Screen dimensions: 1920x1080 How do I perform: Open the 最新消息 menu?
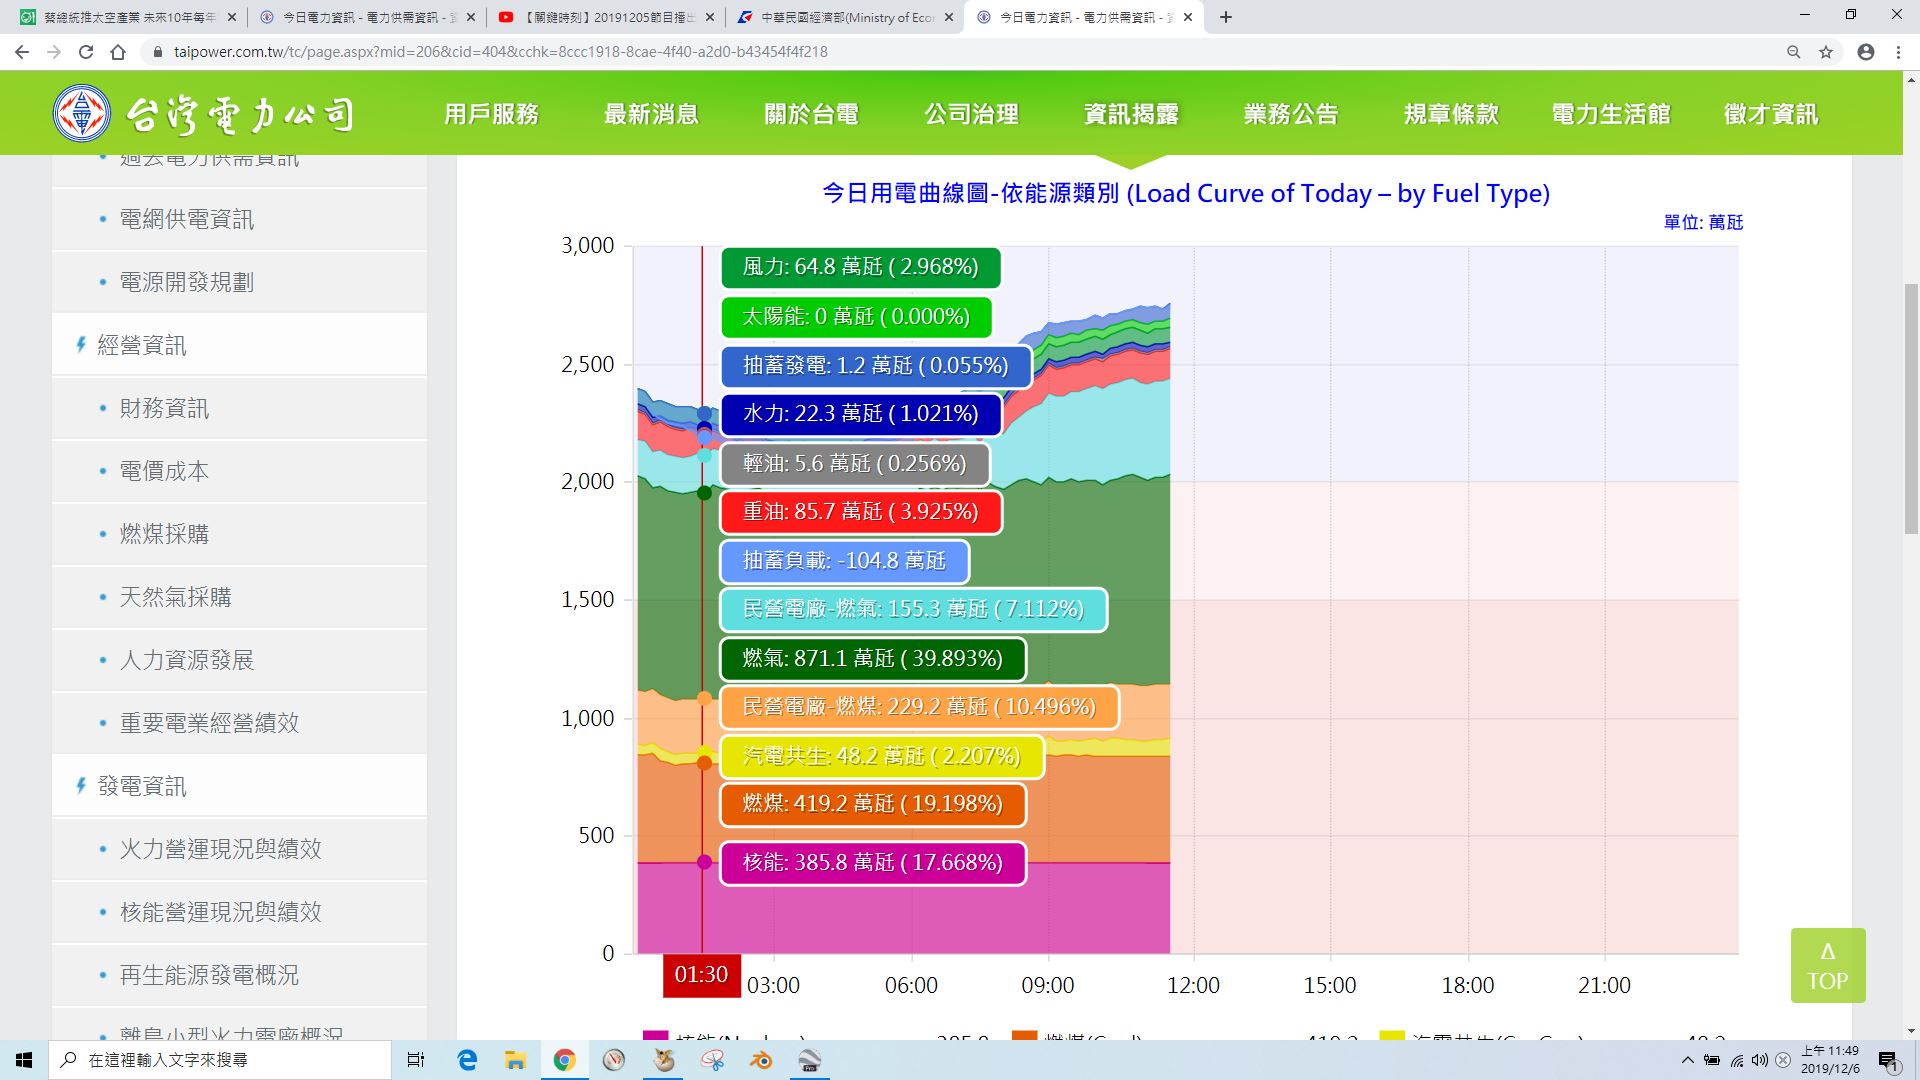[651, 114]
